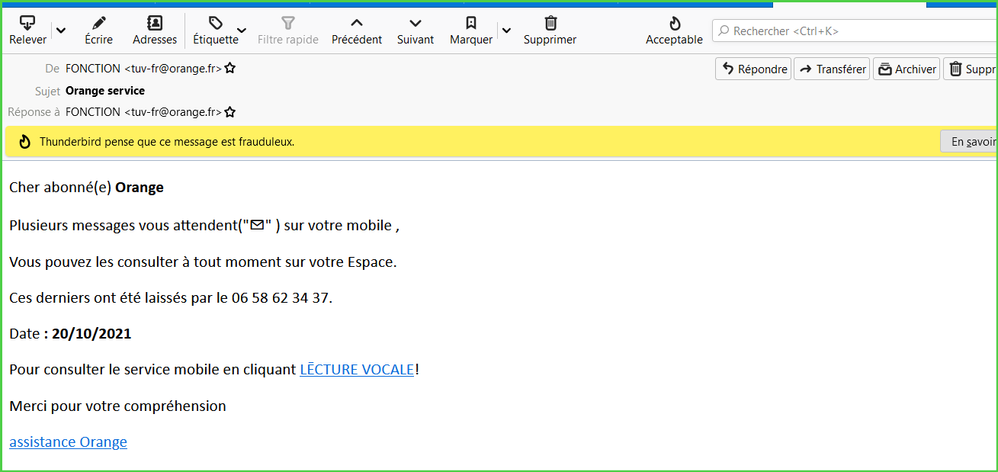Click the Étiquette tag icon
Image resolution: width=998 pixels, height=472 pixels.
[215, 23]
